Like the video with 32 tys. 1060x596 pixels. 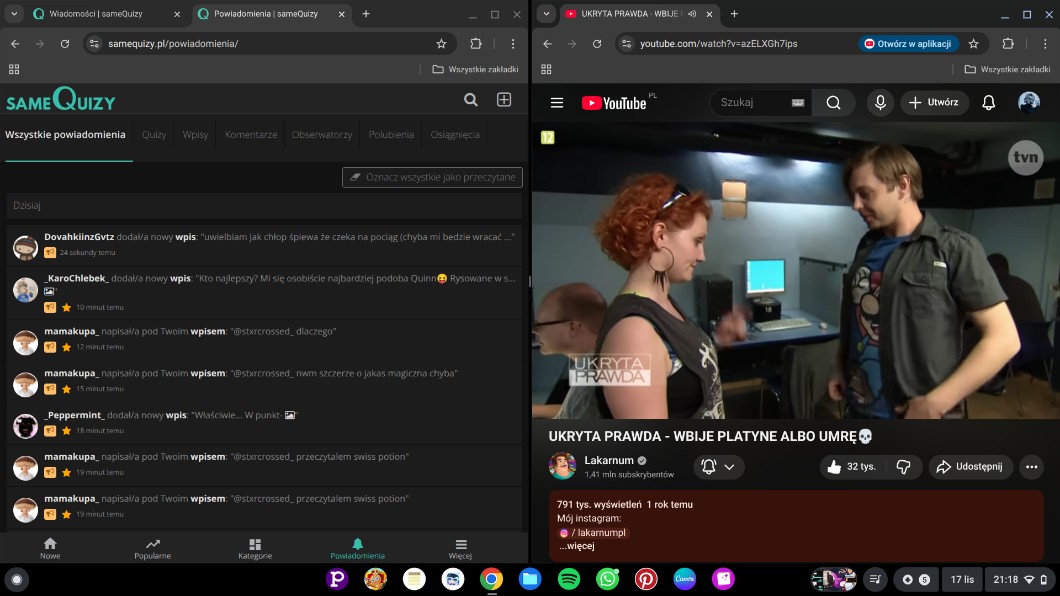coord(850,467)
